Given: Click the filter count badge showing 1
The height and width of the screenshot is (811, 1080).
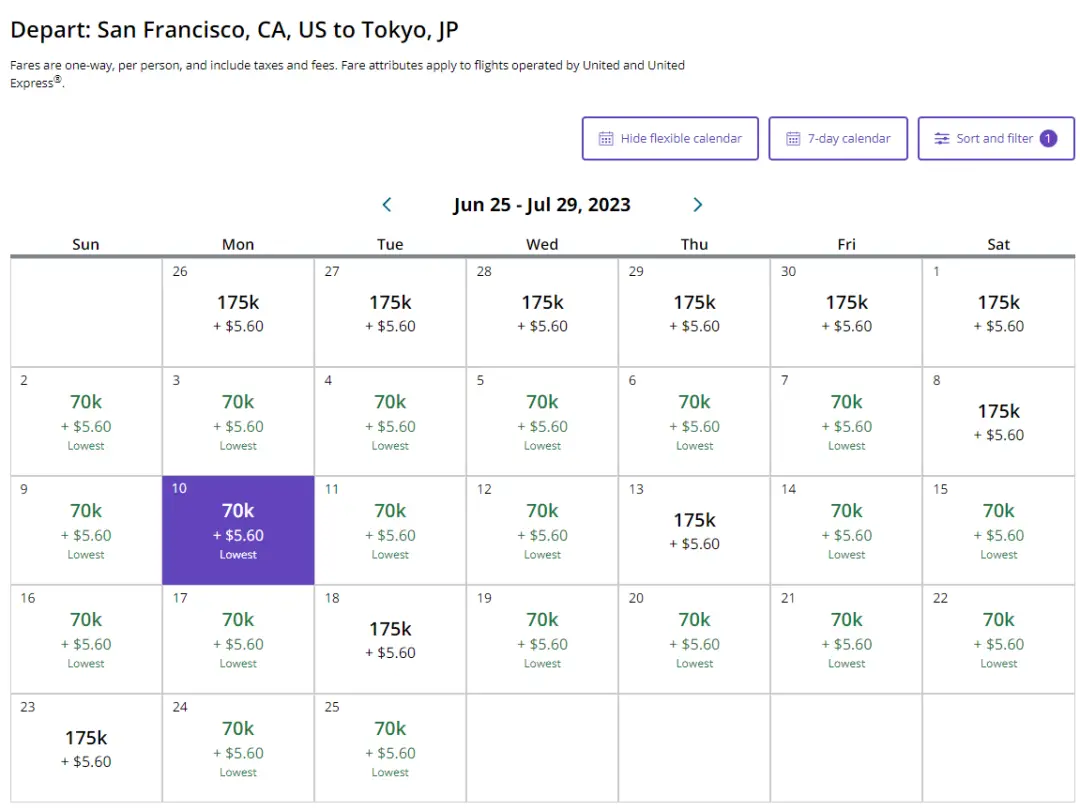Looking at the screenshot, I should (x=1048, y=138).
